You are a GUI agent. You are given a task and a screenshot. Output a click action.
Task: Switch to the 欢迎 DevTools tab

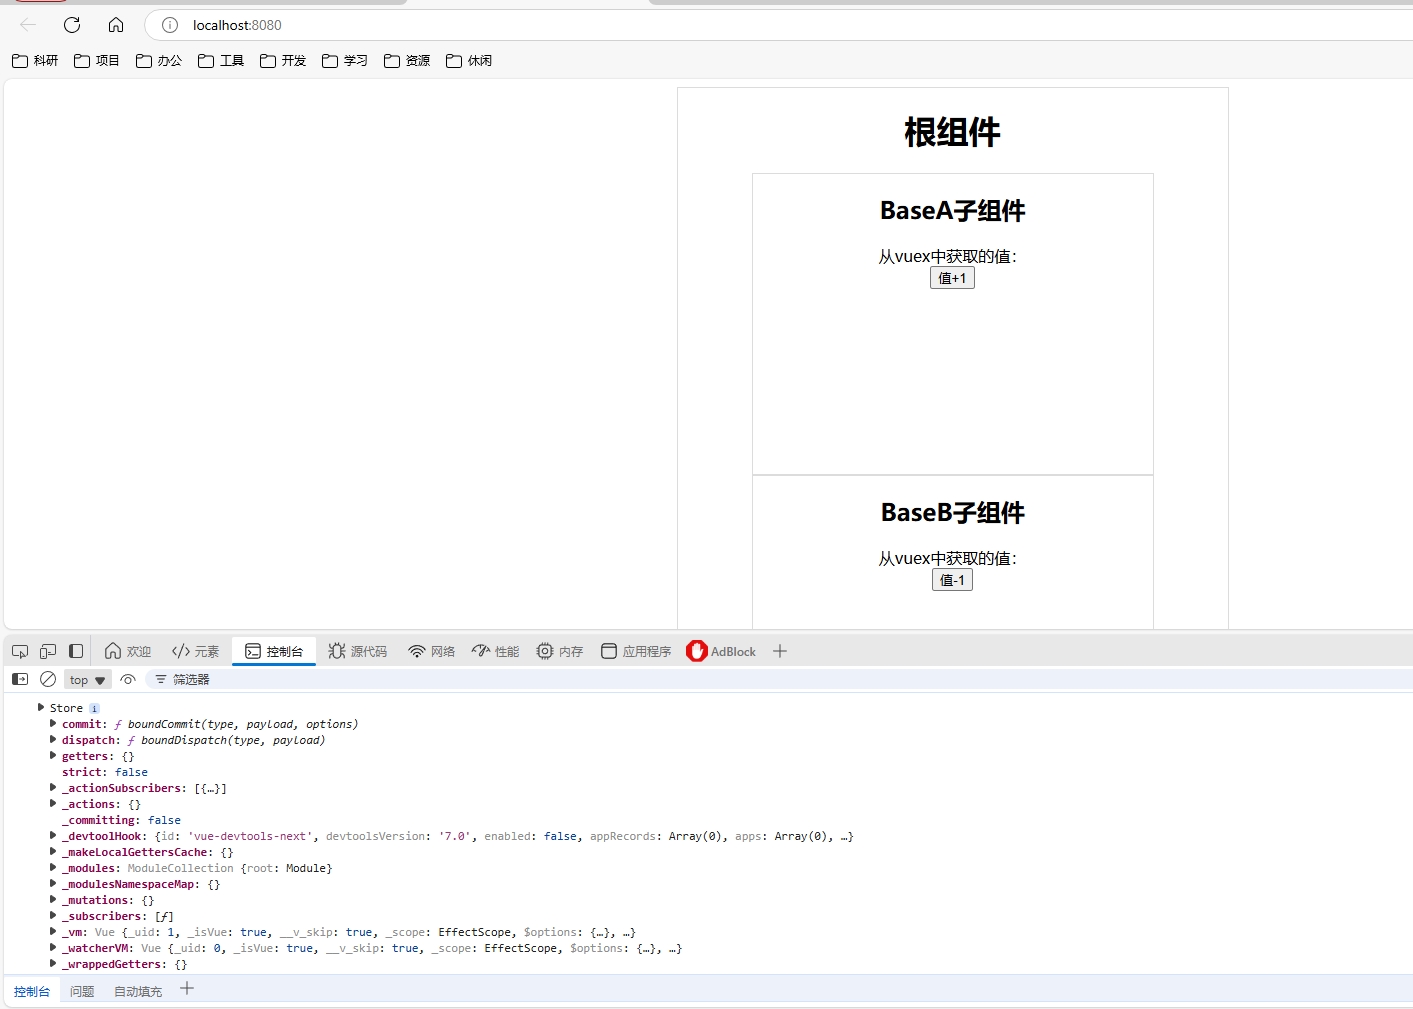tap(128, 651)
